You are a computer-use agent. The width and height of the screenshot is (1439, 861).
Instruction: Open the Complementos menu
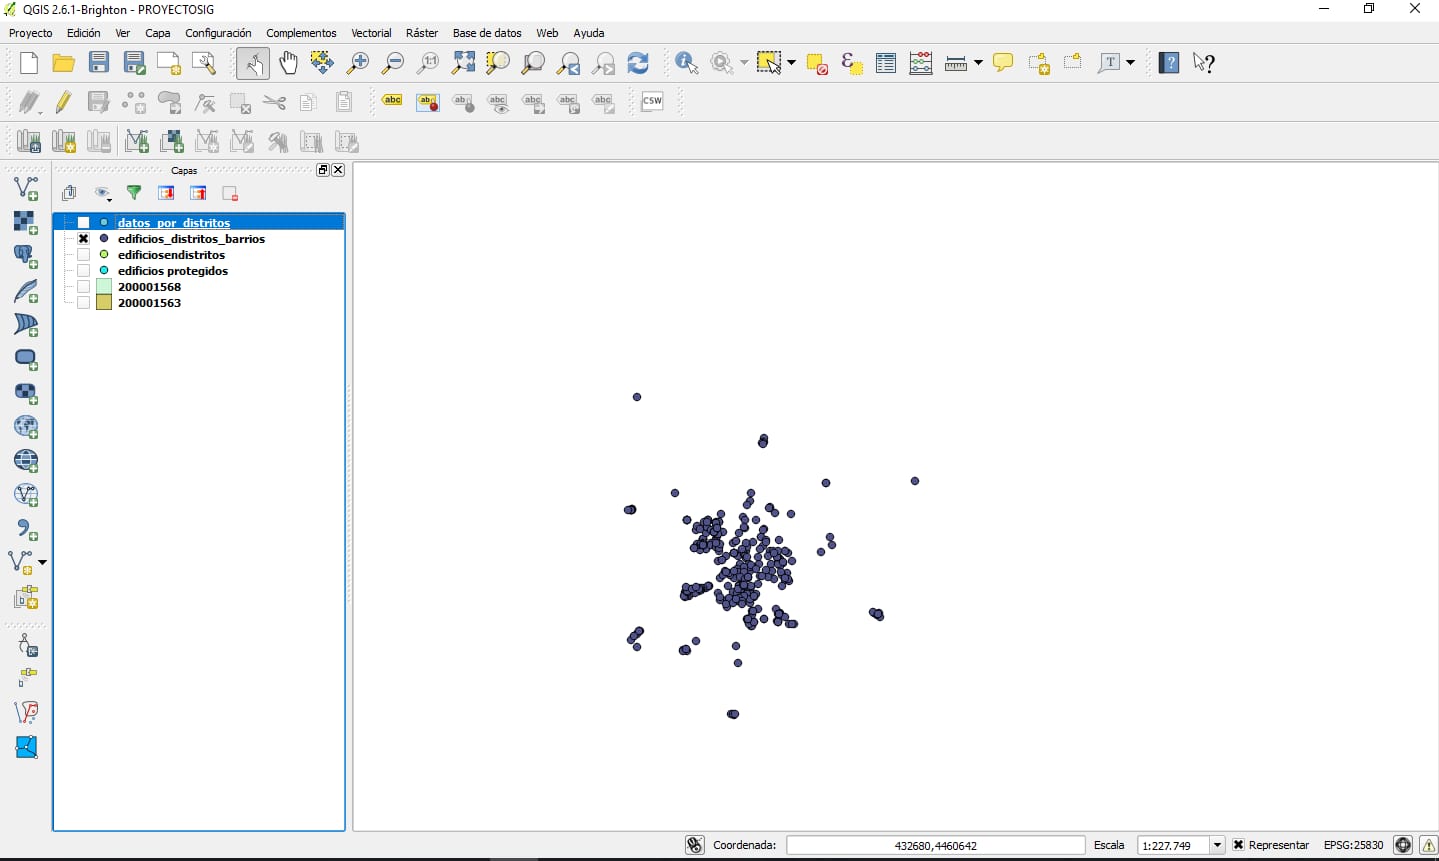coord(301,33)
